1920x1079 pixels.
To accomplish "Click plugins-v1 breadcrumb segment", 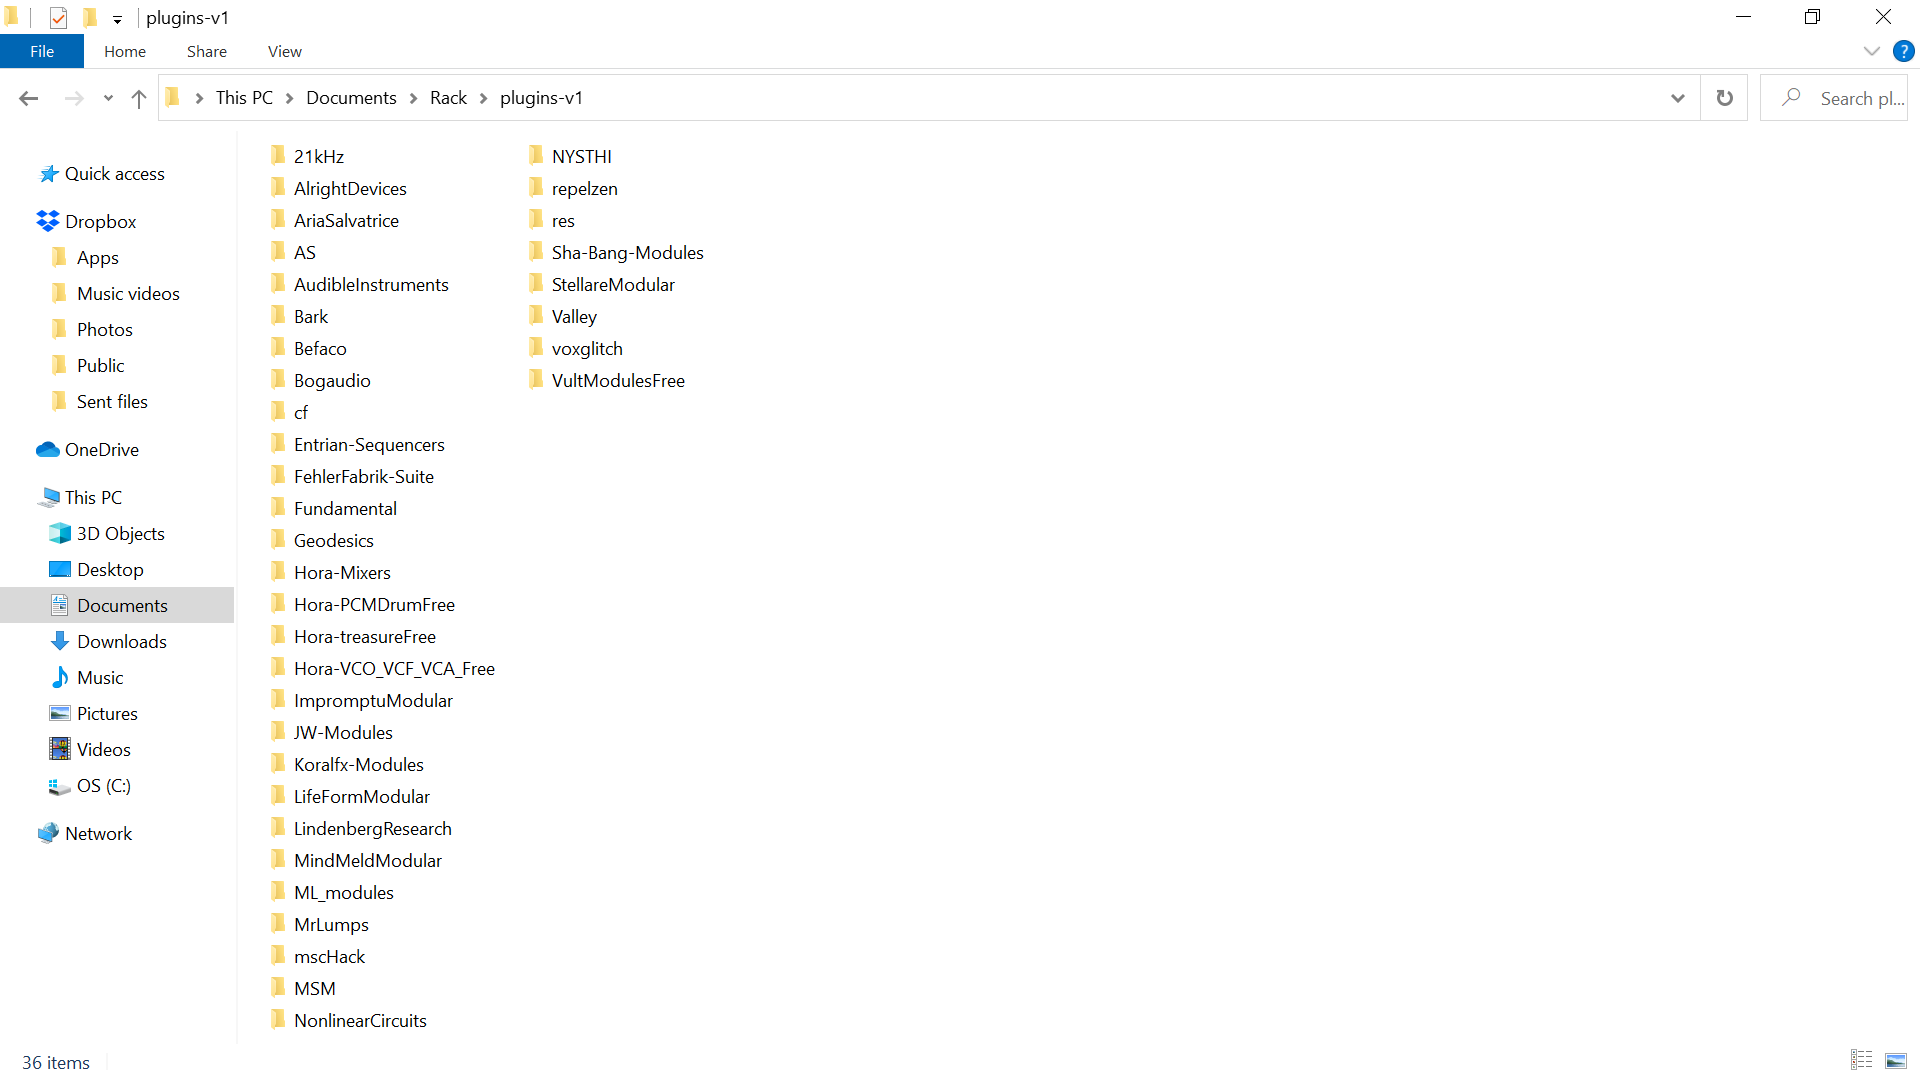I will pyautogui.click(x=541, y=98).
